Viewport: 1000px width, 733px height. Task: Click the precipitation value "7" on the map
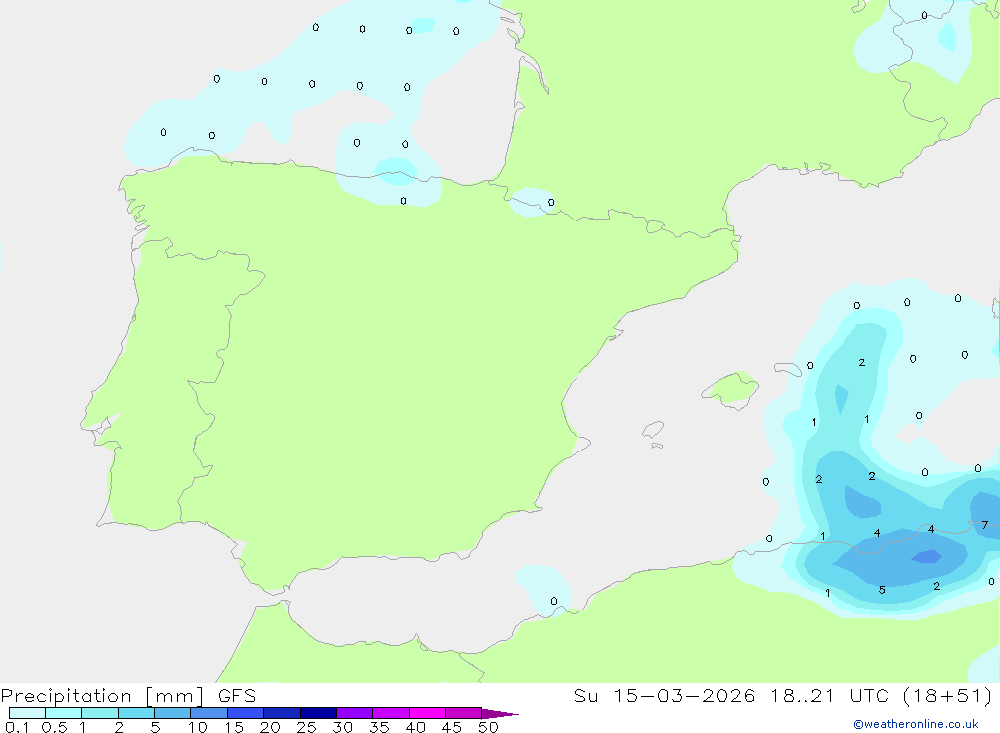[x=985, y=525]
